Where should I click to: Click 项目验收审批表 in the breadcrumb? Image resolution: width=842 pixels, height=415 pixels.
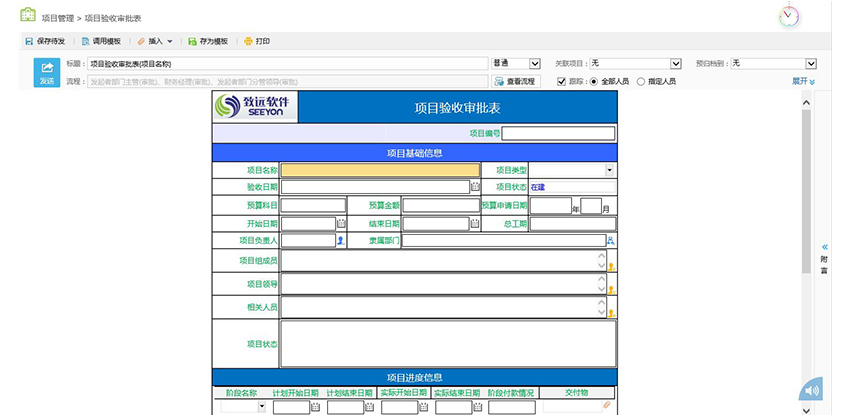(x=113, y=18)
